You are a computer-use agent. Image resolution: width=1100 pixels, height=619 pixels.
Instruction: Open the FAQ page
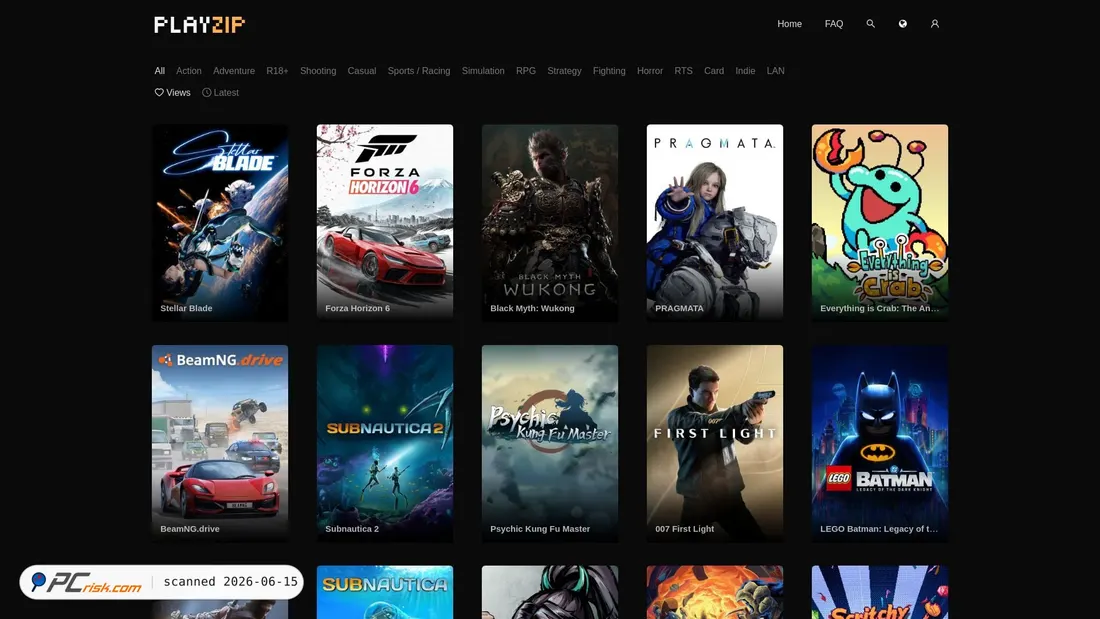coord(833,24)
